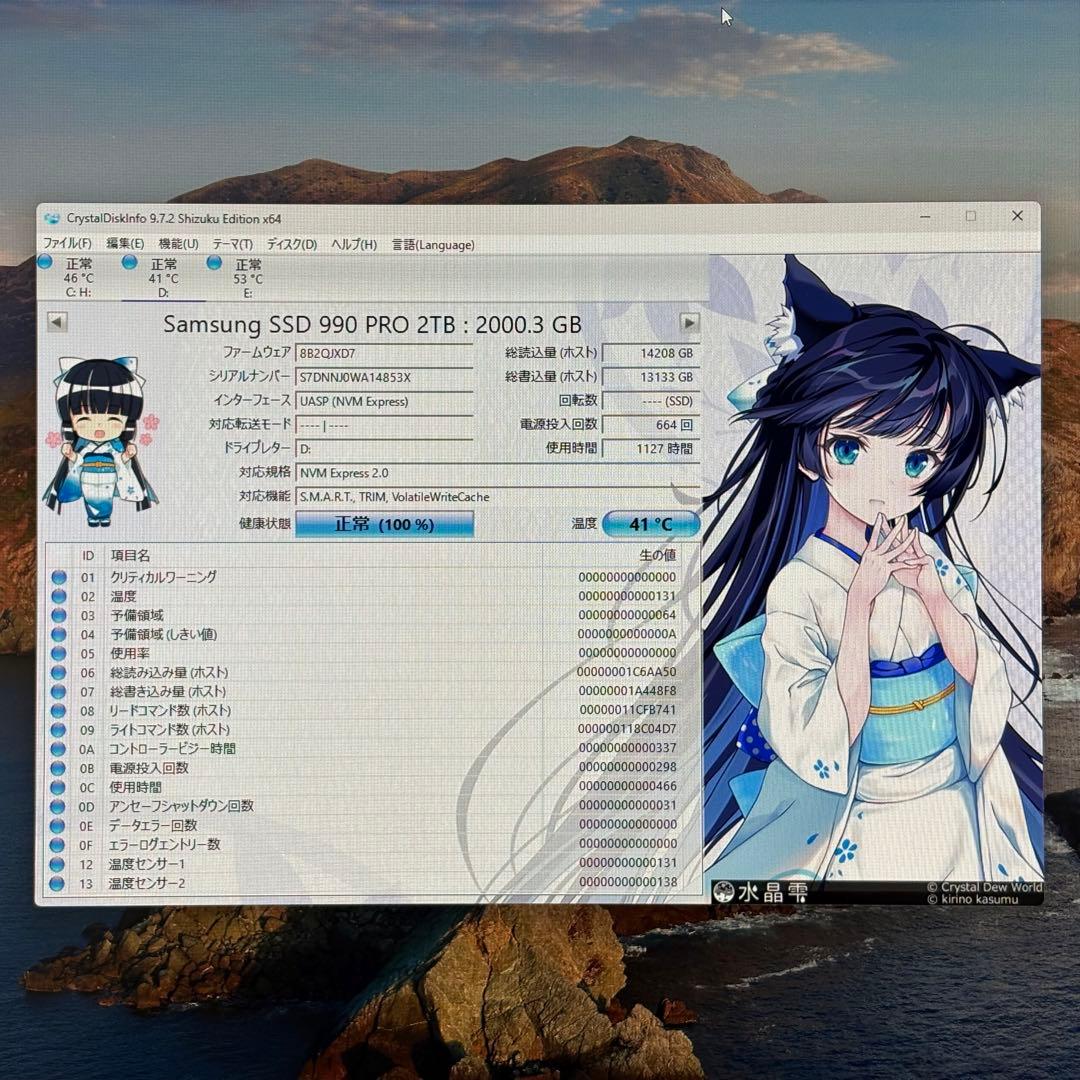Viewport: 1080px width, 1080px height.
Task: Click the chibi Shizuku character image
Action: coord(101,442)
